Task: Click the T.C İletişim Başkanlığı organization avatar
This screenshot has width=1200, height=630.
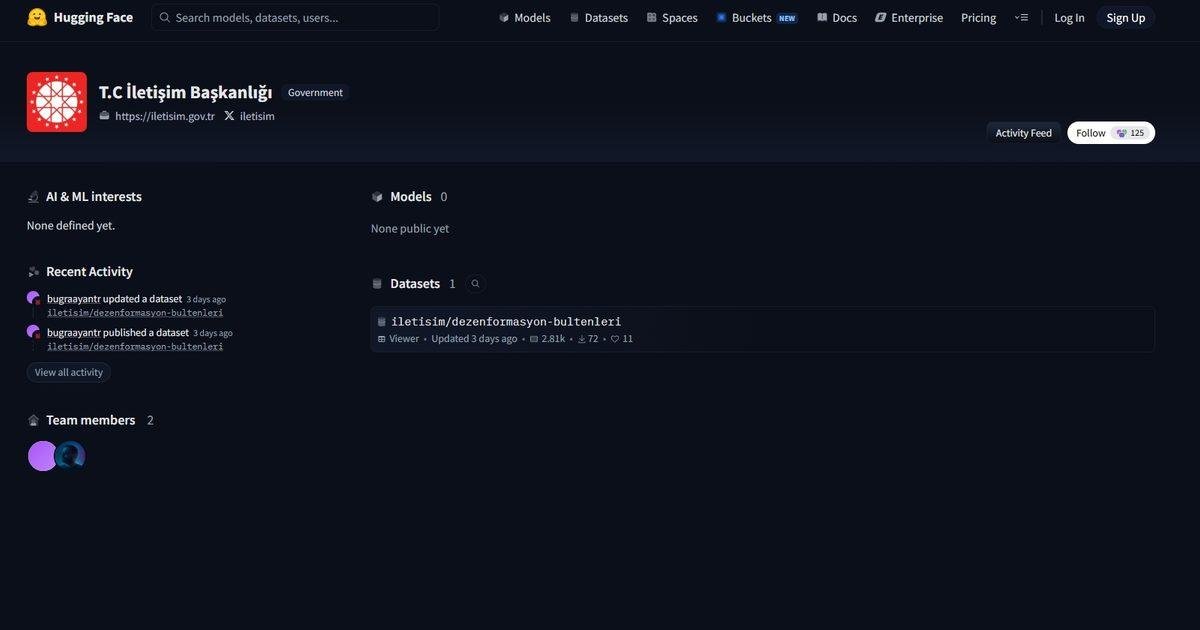Action: (57, 102)
